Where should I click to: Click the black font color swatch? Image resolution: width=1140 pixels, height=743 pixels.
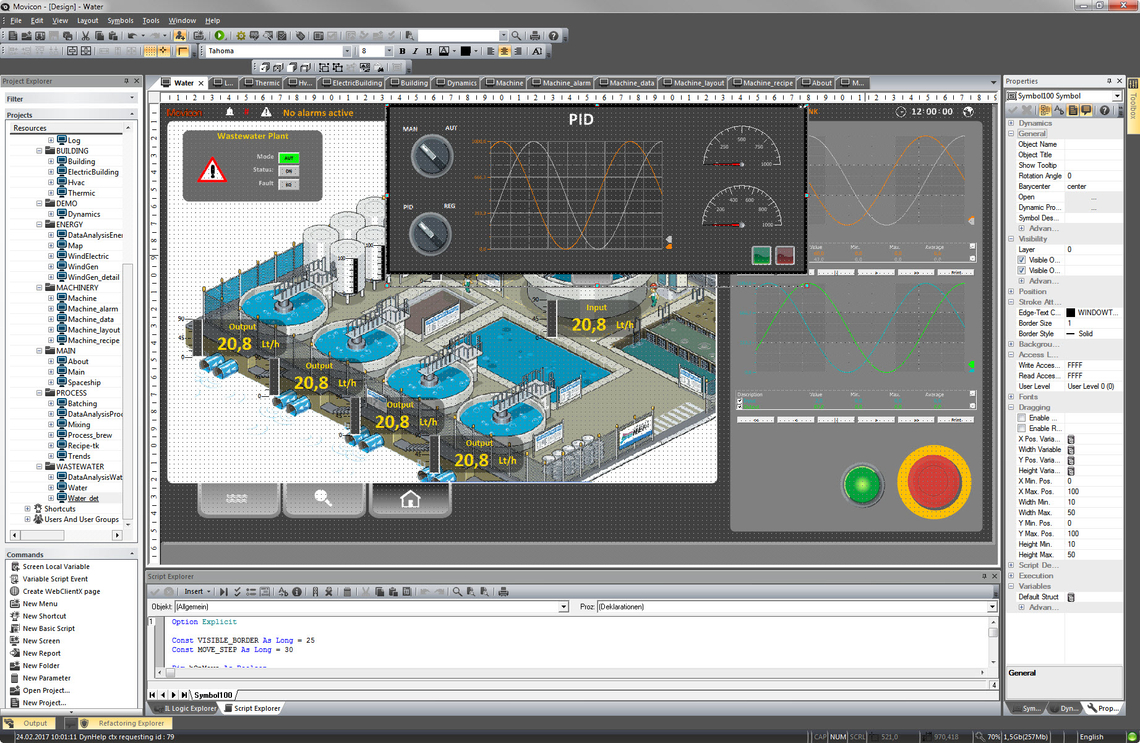click(x=466, y=51)
